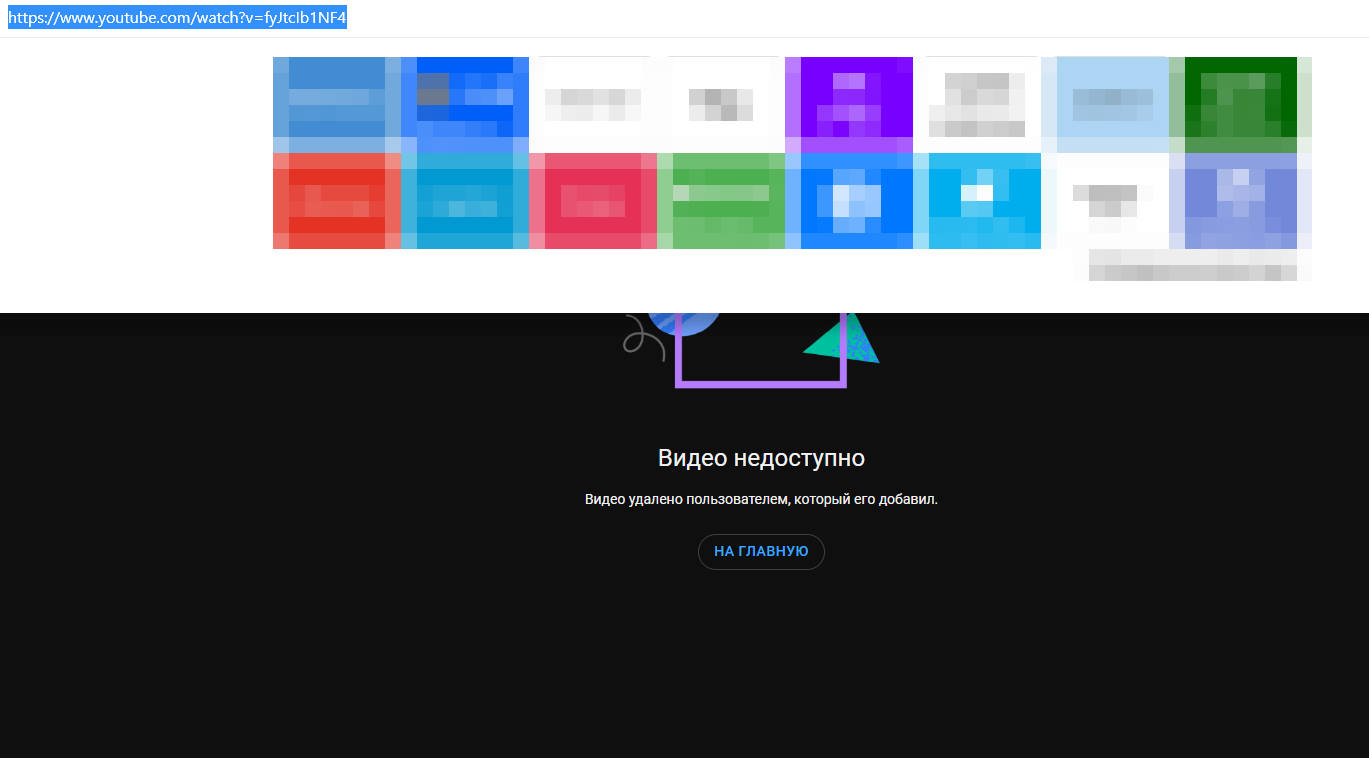The height and width of the screenshot is (758, 1369).
Task: Click the steel blue tile in the top row
Action: click(x=336, y=104)
